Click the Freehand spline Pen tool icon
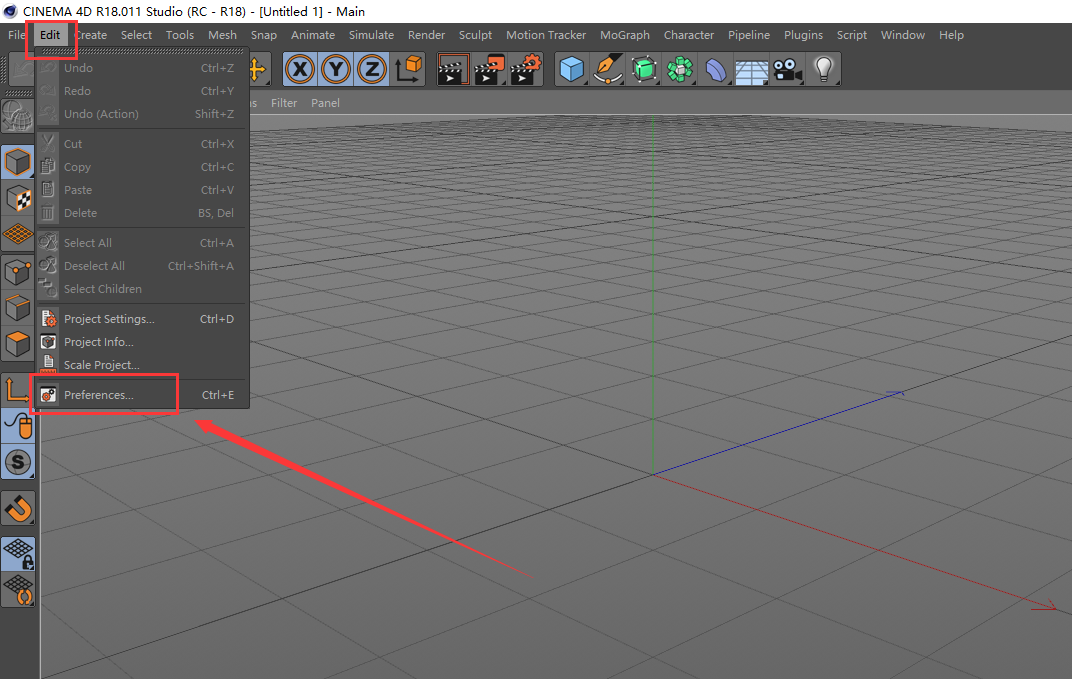 click(605, 69)
